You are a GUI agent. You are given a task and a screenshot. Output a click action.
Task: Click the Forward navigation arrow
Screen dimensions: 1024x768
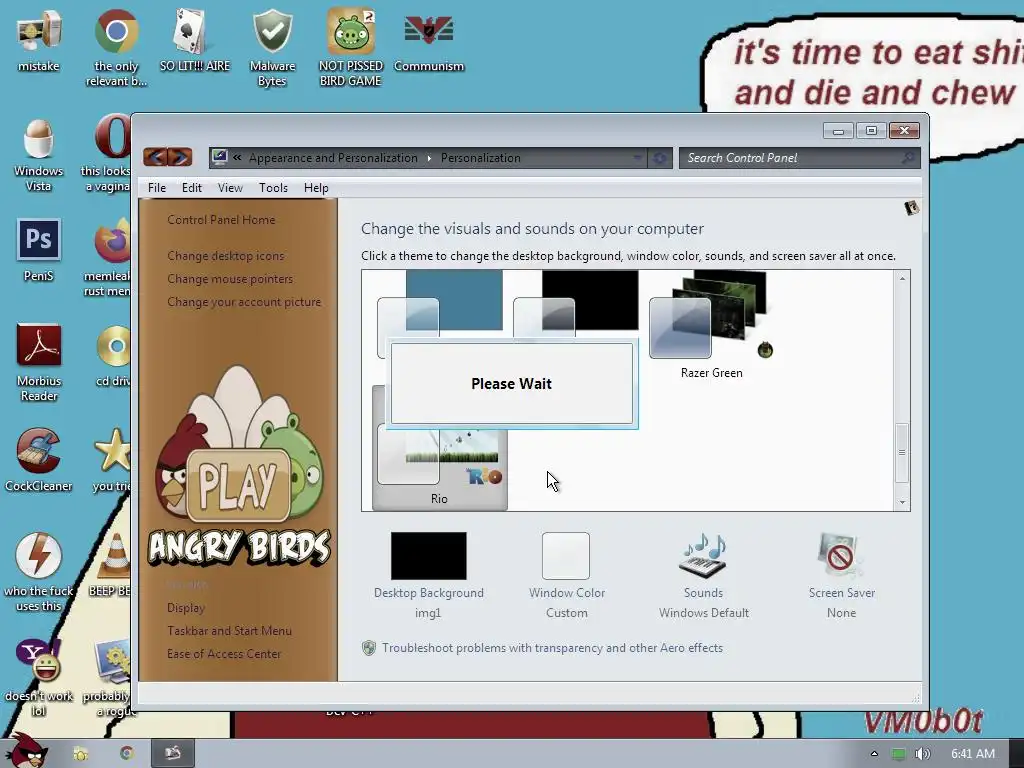(x=180, y=157)
